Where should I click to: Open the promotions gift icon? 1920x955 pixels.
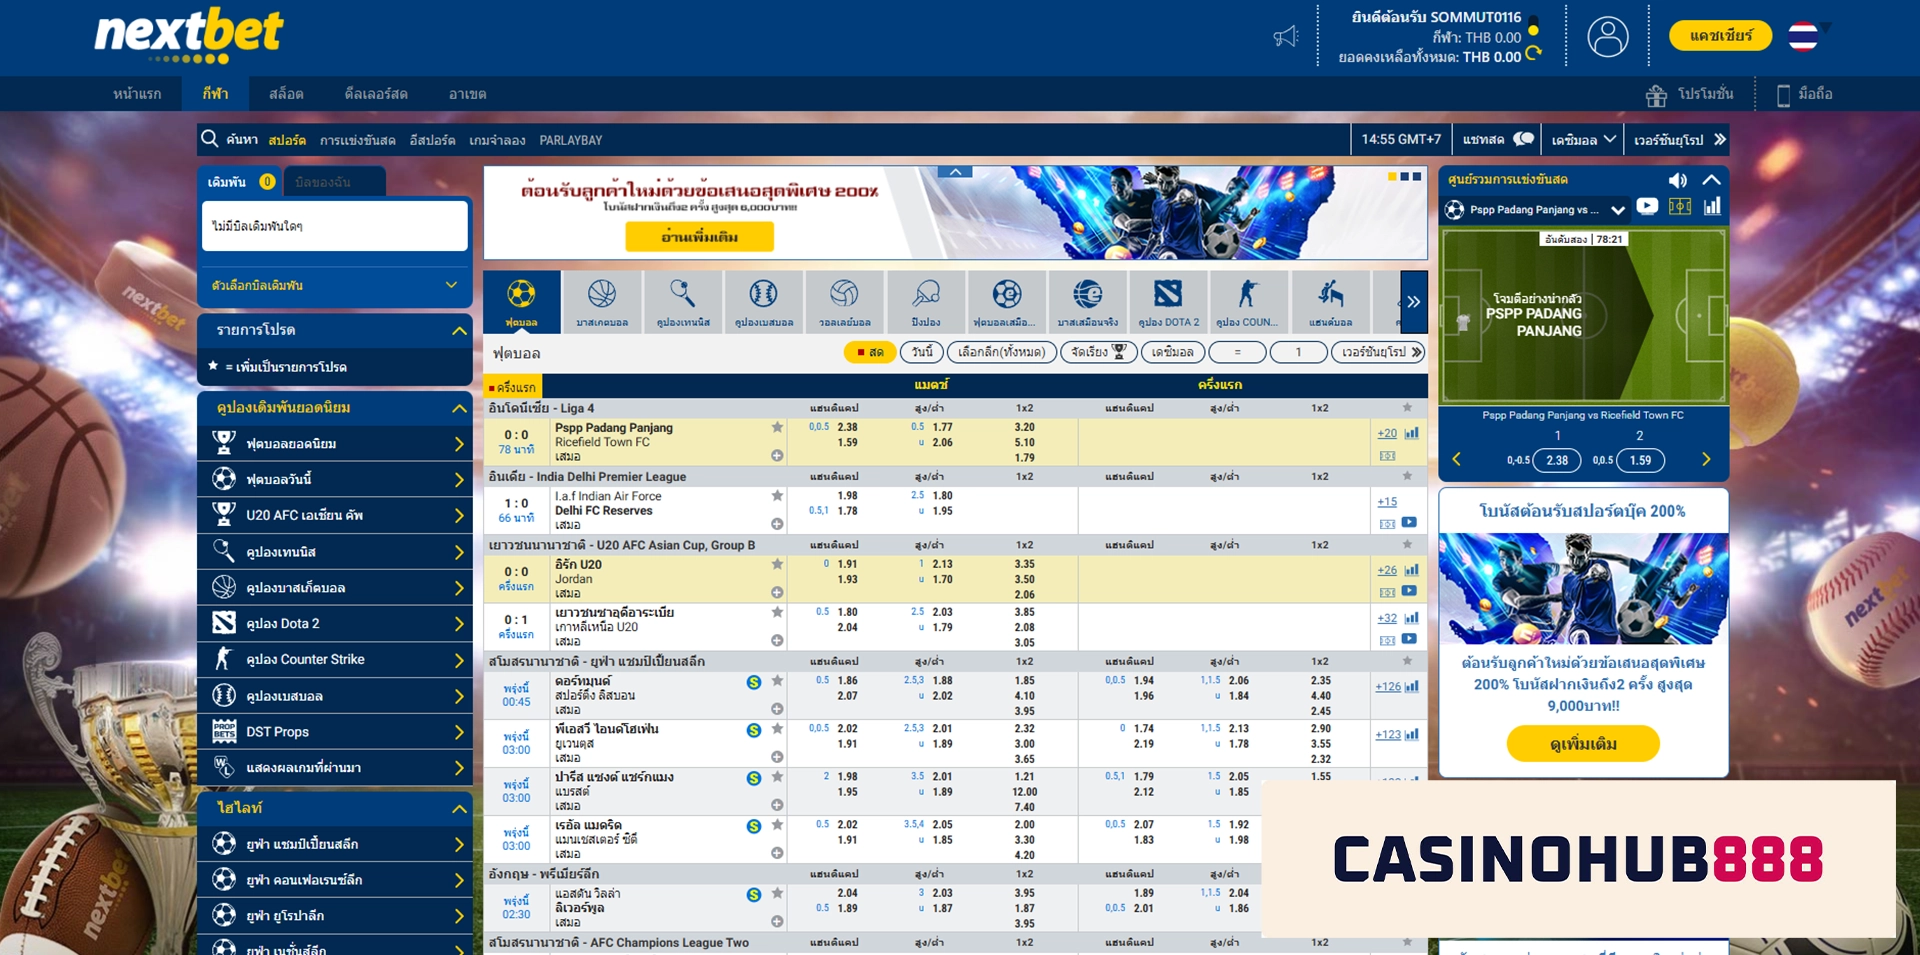[1657, 95]
